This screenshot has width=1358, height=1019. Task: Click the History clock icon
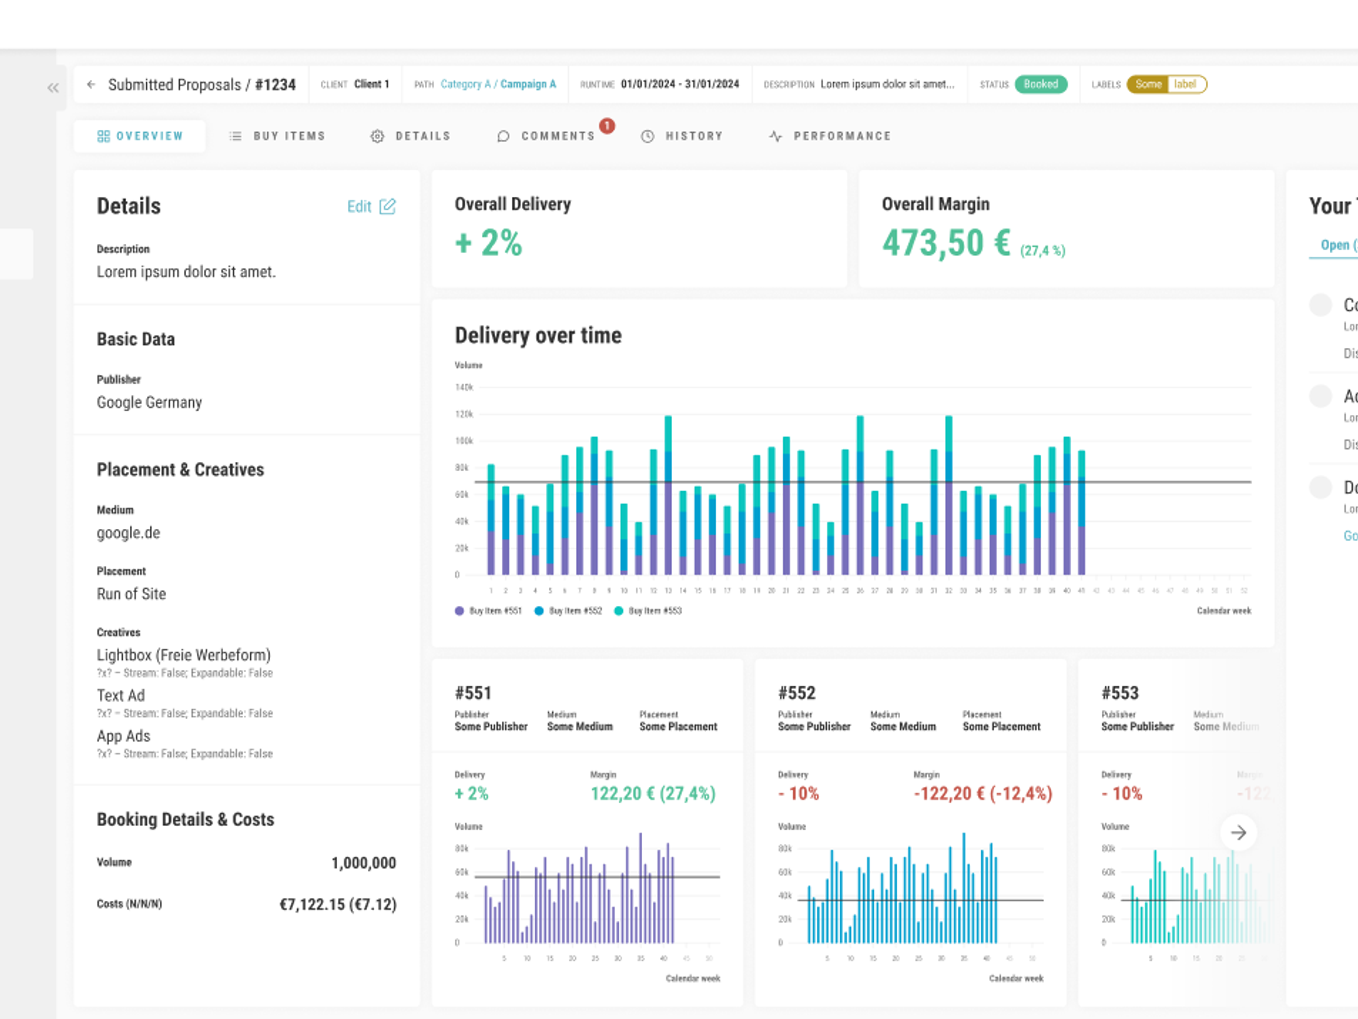pos(648,136)
